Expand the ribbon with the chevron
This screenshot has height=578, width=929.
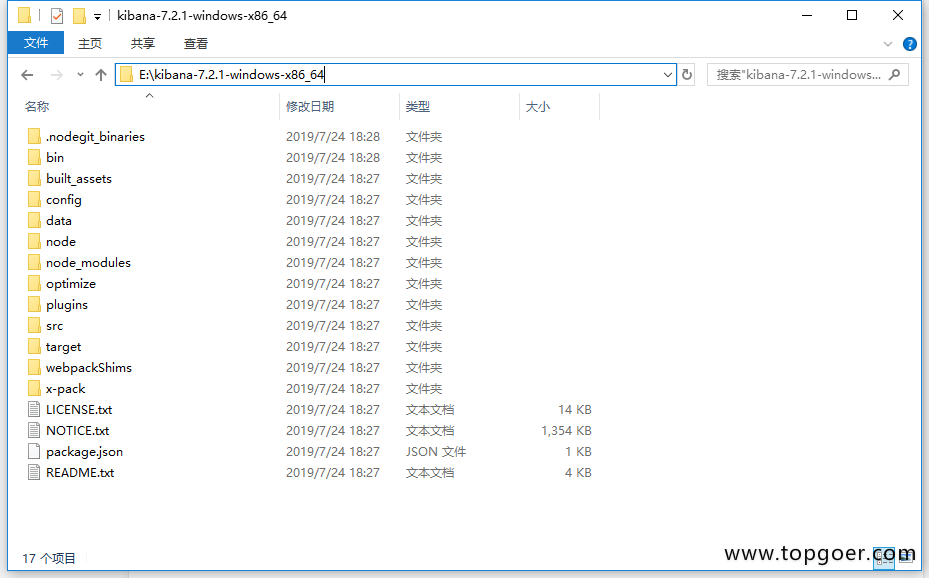click(888, 44)
